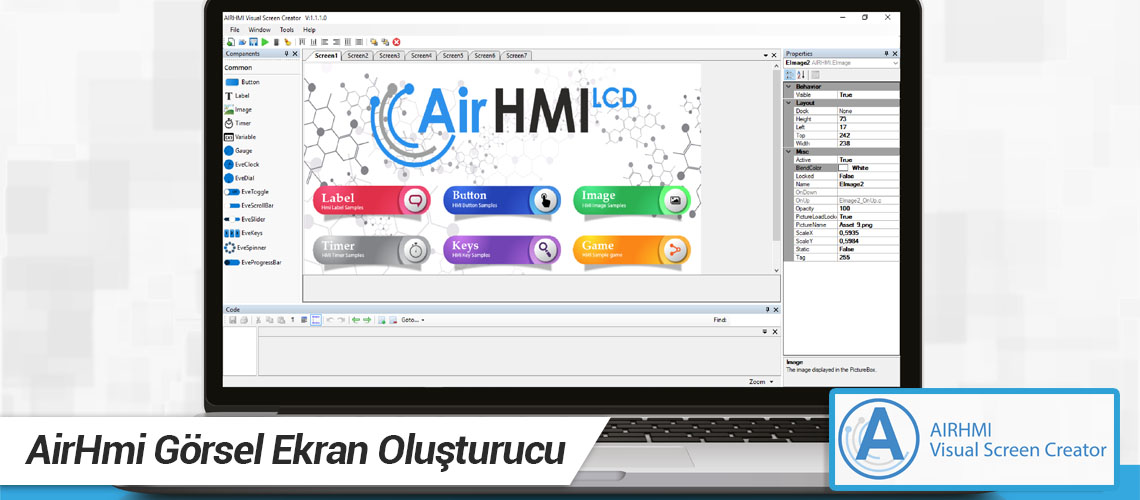Click the blue Button samples button
The image size is (1140, 500).
tap(502, 201)
